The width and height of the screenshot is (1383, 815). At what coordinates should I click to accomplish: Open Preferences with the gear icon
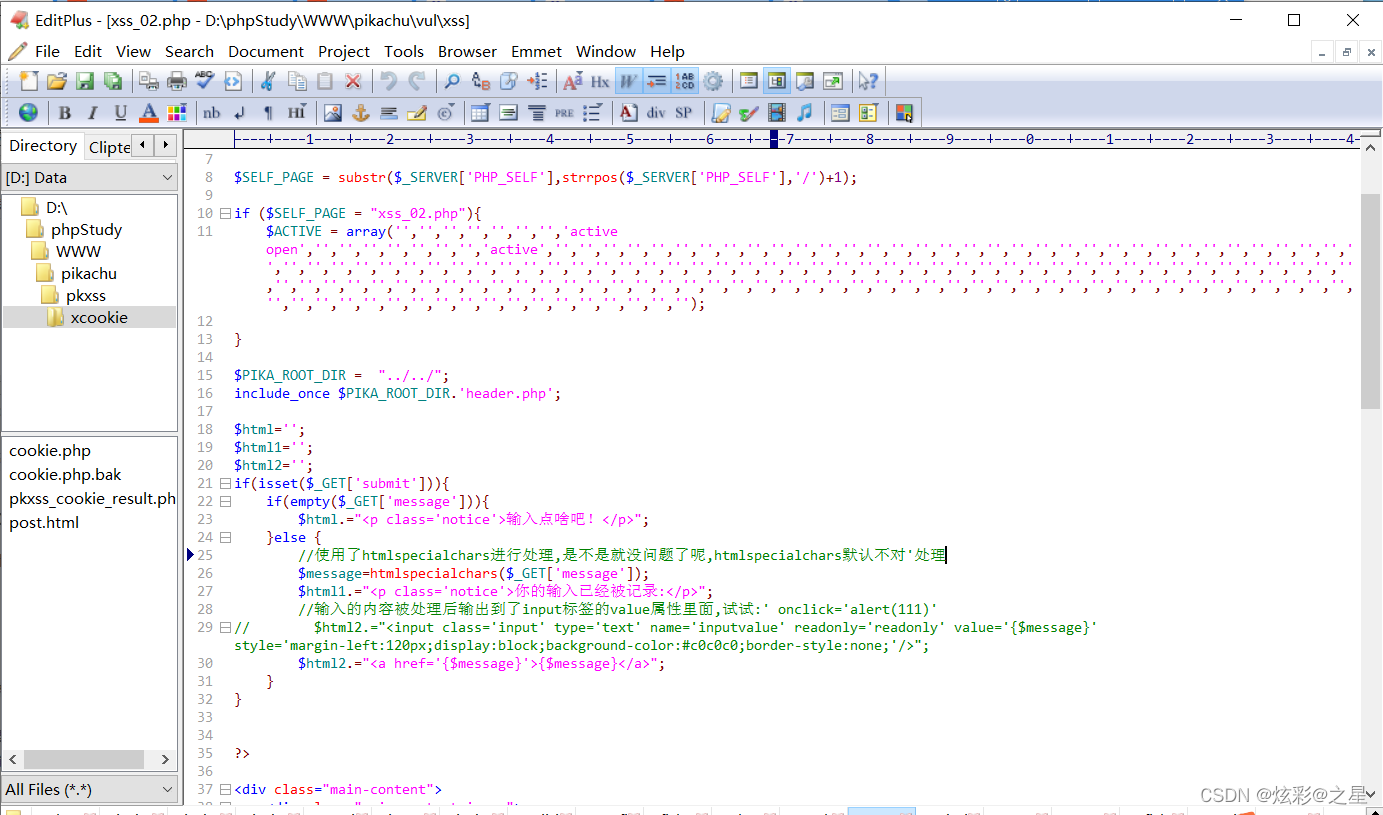pyautogui.click(x=713, y=81)
